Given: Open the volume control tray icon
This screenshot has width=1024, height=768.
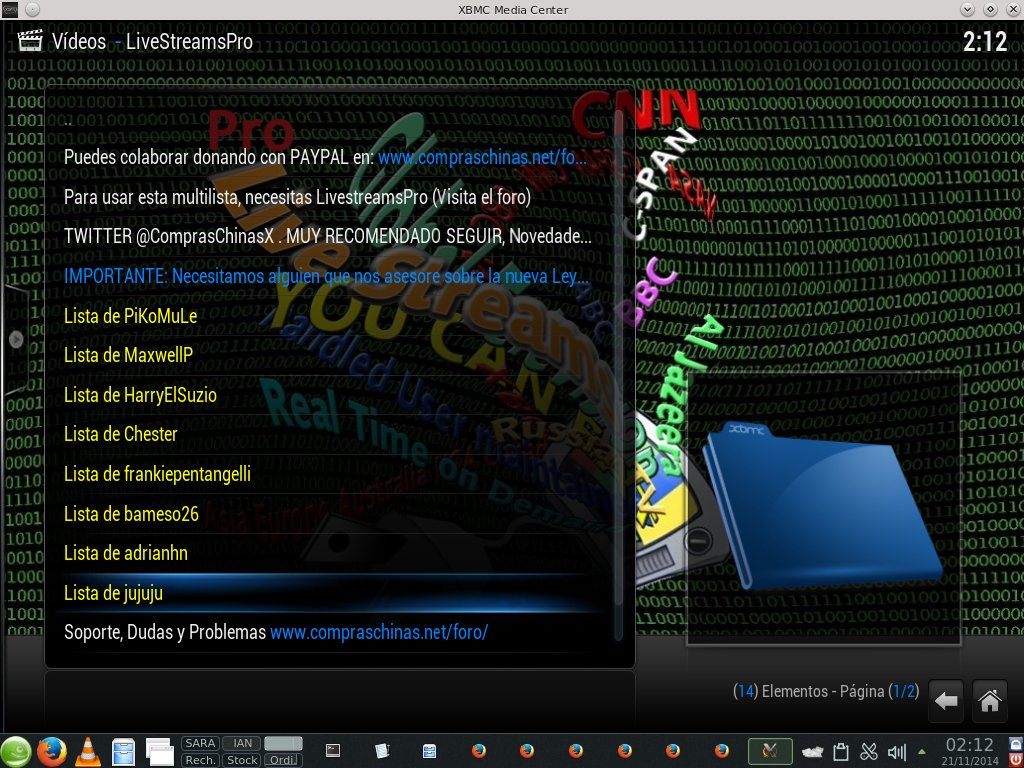Looking at the screenshot, I should [897, 752].
